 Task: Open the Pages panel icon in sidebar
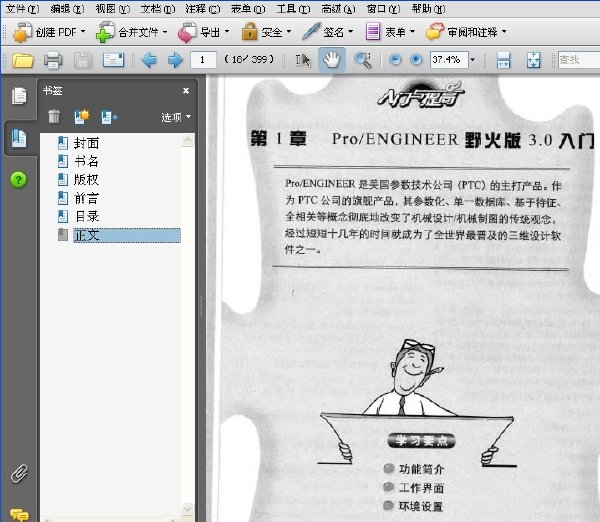[19, 96]
